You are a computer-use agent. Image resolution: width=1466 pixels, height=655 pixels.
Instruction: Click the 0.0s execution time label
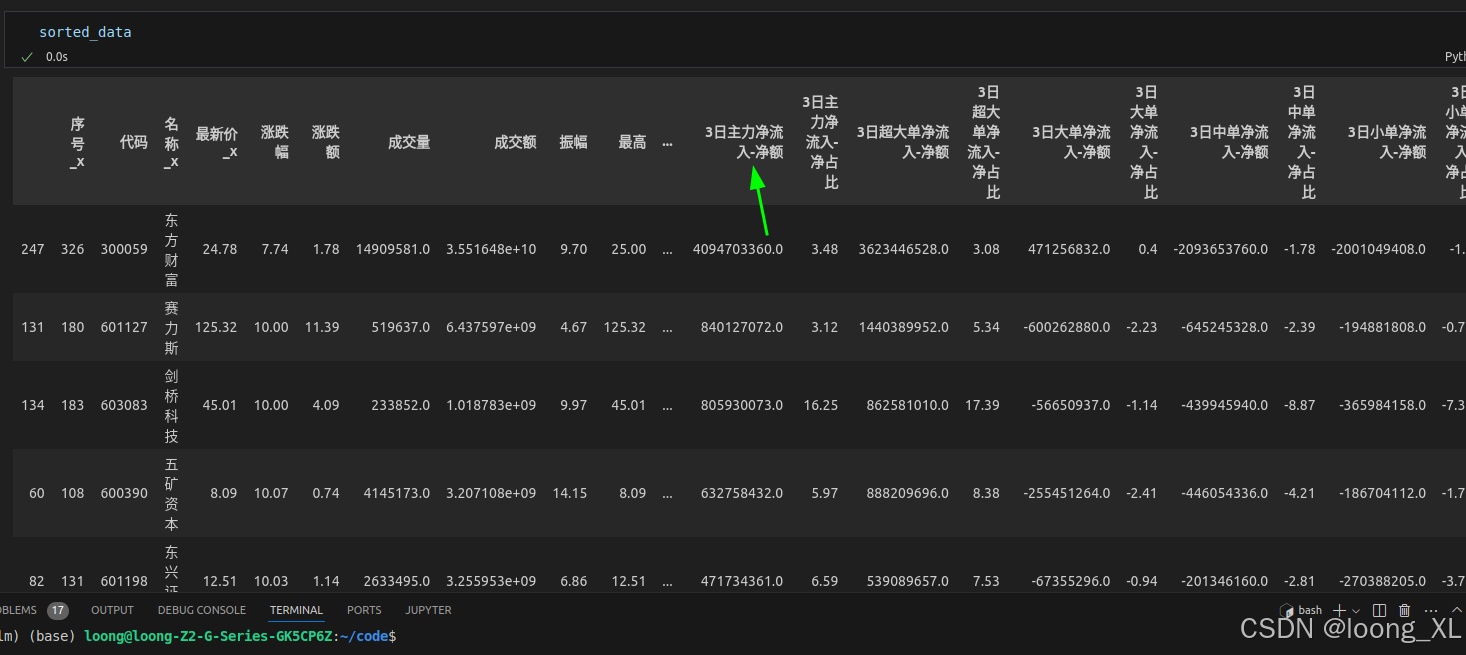point(57,57)
